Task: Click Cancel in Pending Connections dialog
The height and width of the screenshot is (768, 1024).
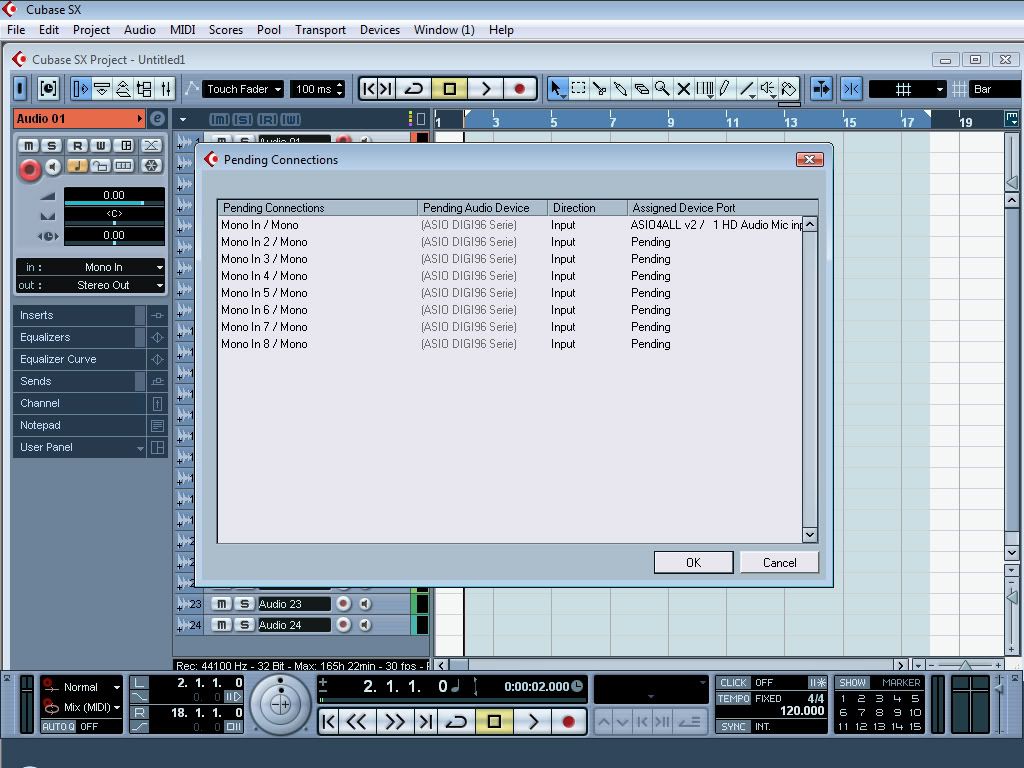Action: (779, 563)
